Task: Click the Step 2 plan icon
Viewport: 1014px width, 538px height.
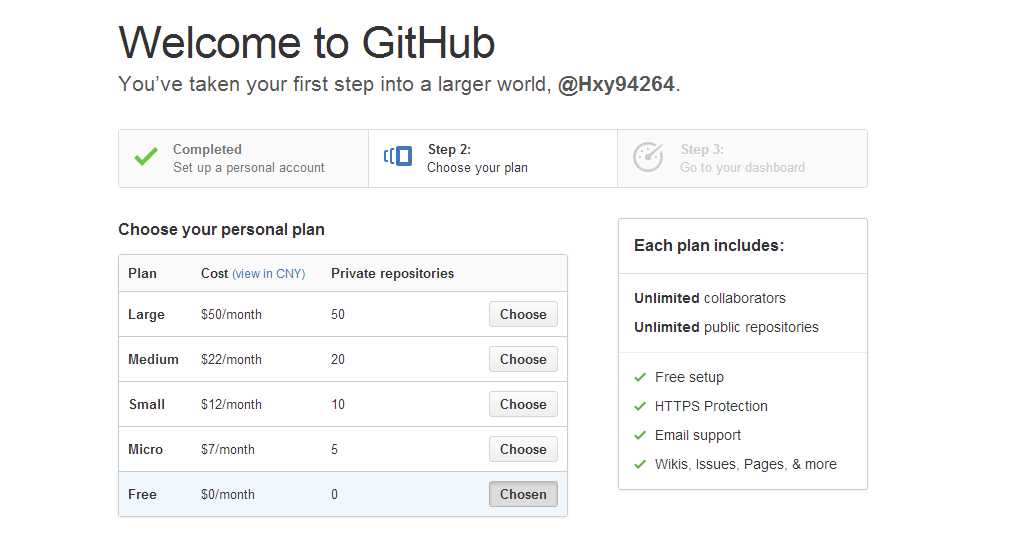Action: click(x=398, y=156)
